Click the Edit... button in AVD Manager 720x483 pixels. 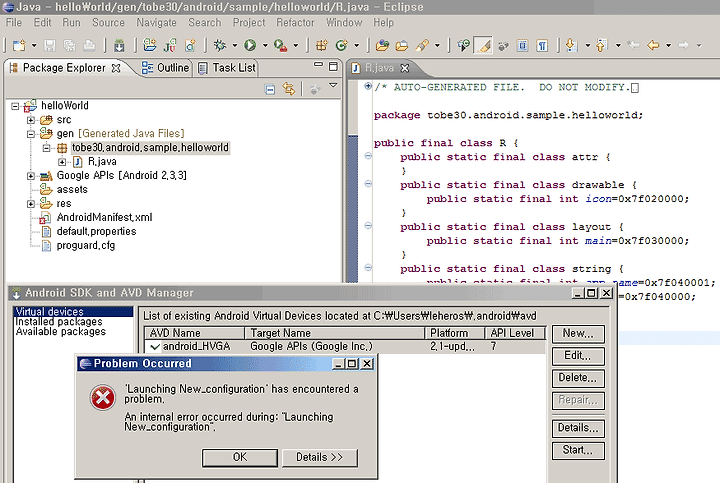coord(578,355)
